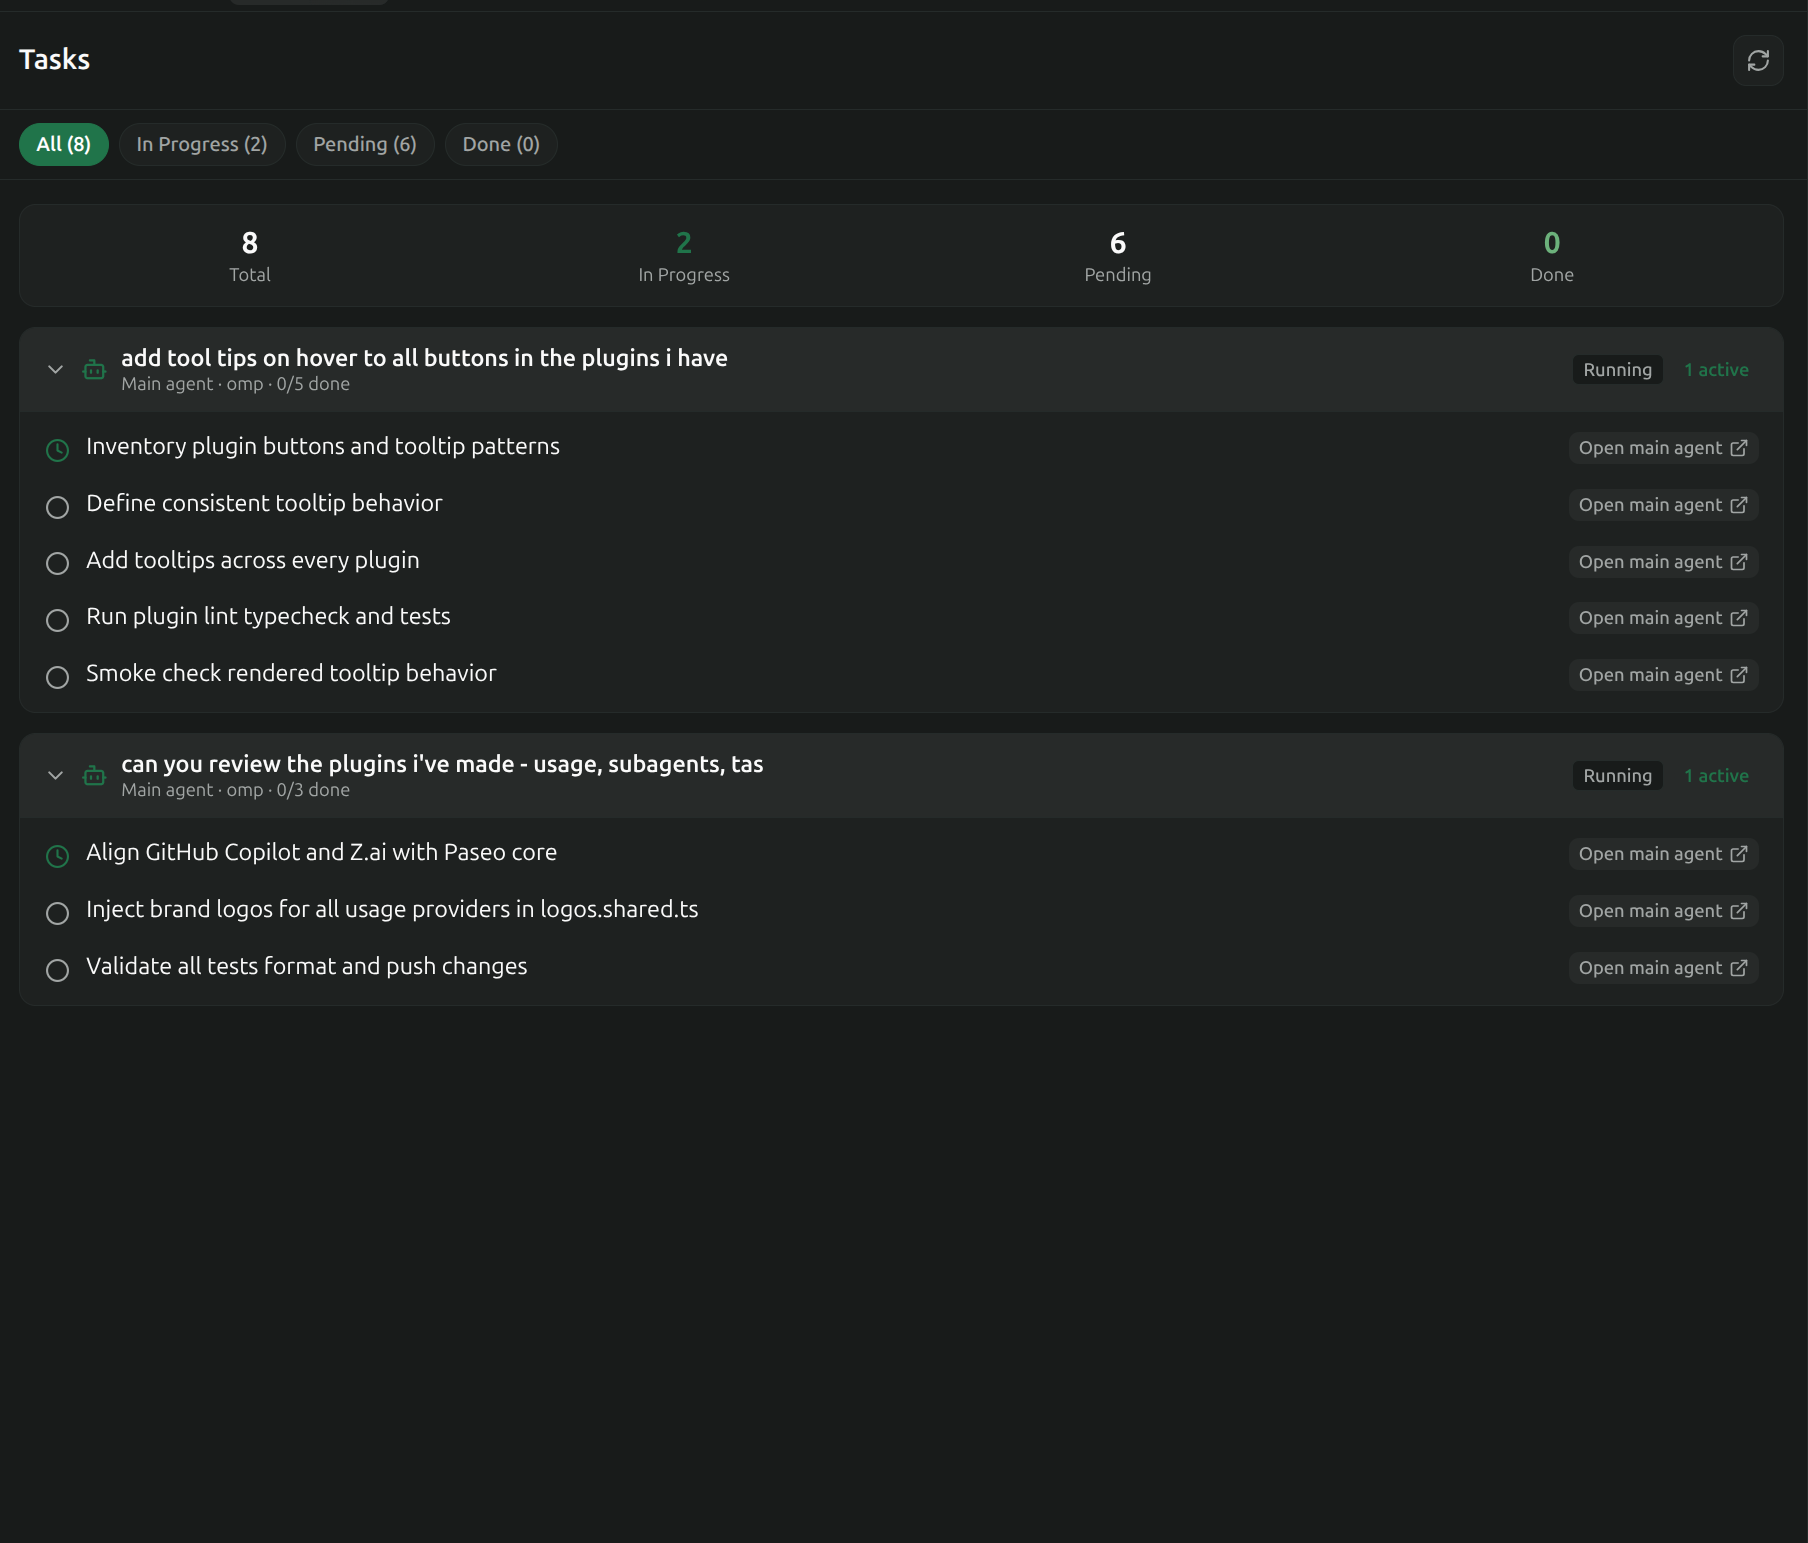
Task: Select the All (8) filter tab
Action: (64, 144)
